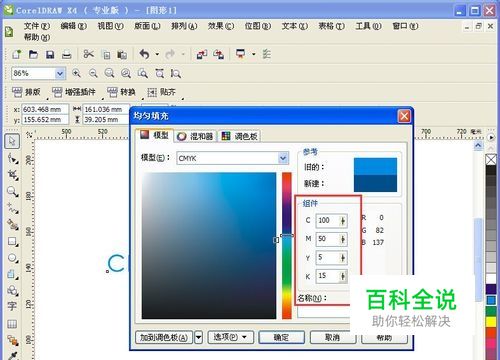
Task: Switch to the 混和器 (Mixers) tab
Action: [195, 136]
